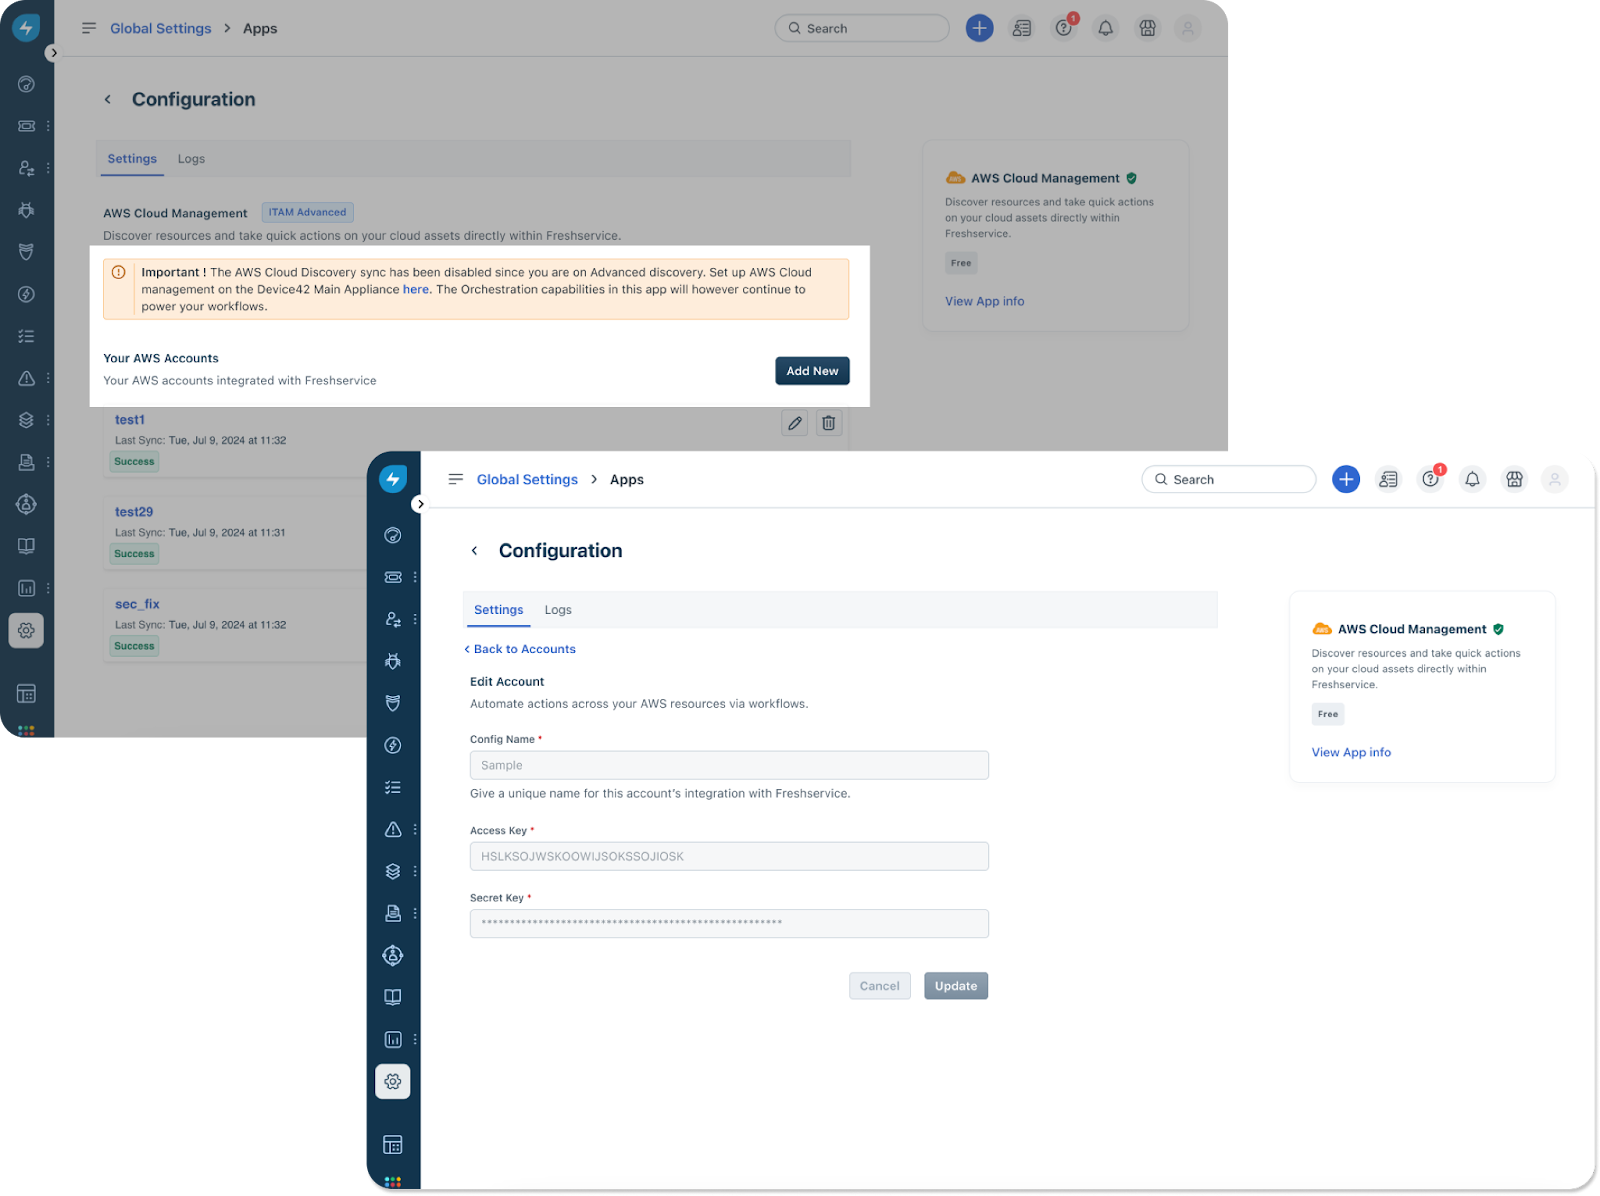
Task: Click the Update button
Action: point(956,986)
